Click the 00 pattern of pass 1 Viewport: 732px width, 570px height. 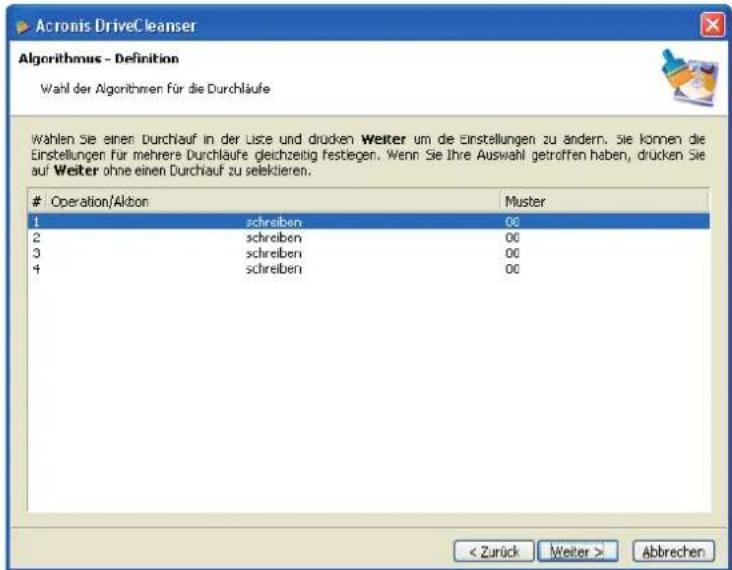512,222
